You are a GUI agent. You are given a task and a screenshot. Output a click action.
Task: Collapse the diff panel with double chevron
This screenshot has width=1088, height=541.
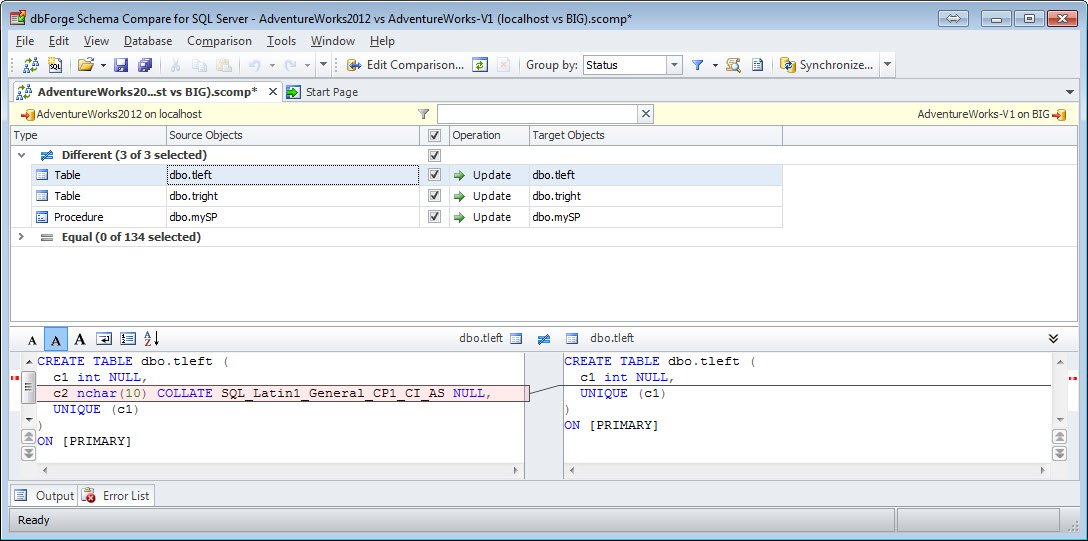pos(1053,338)
